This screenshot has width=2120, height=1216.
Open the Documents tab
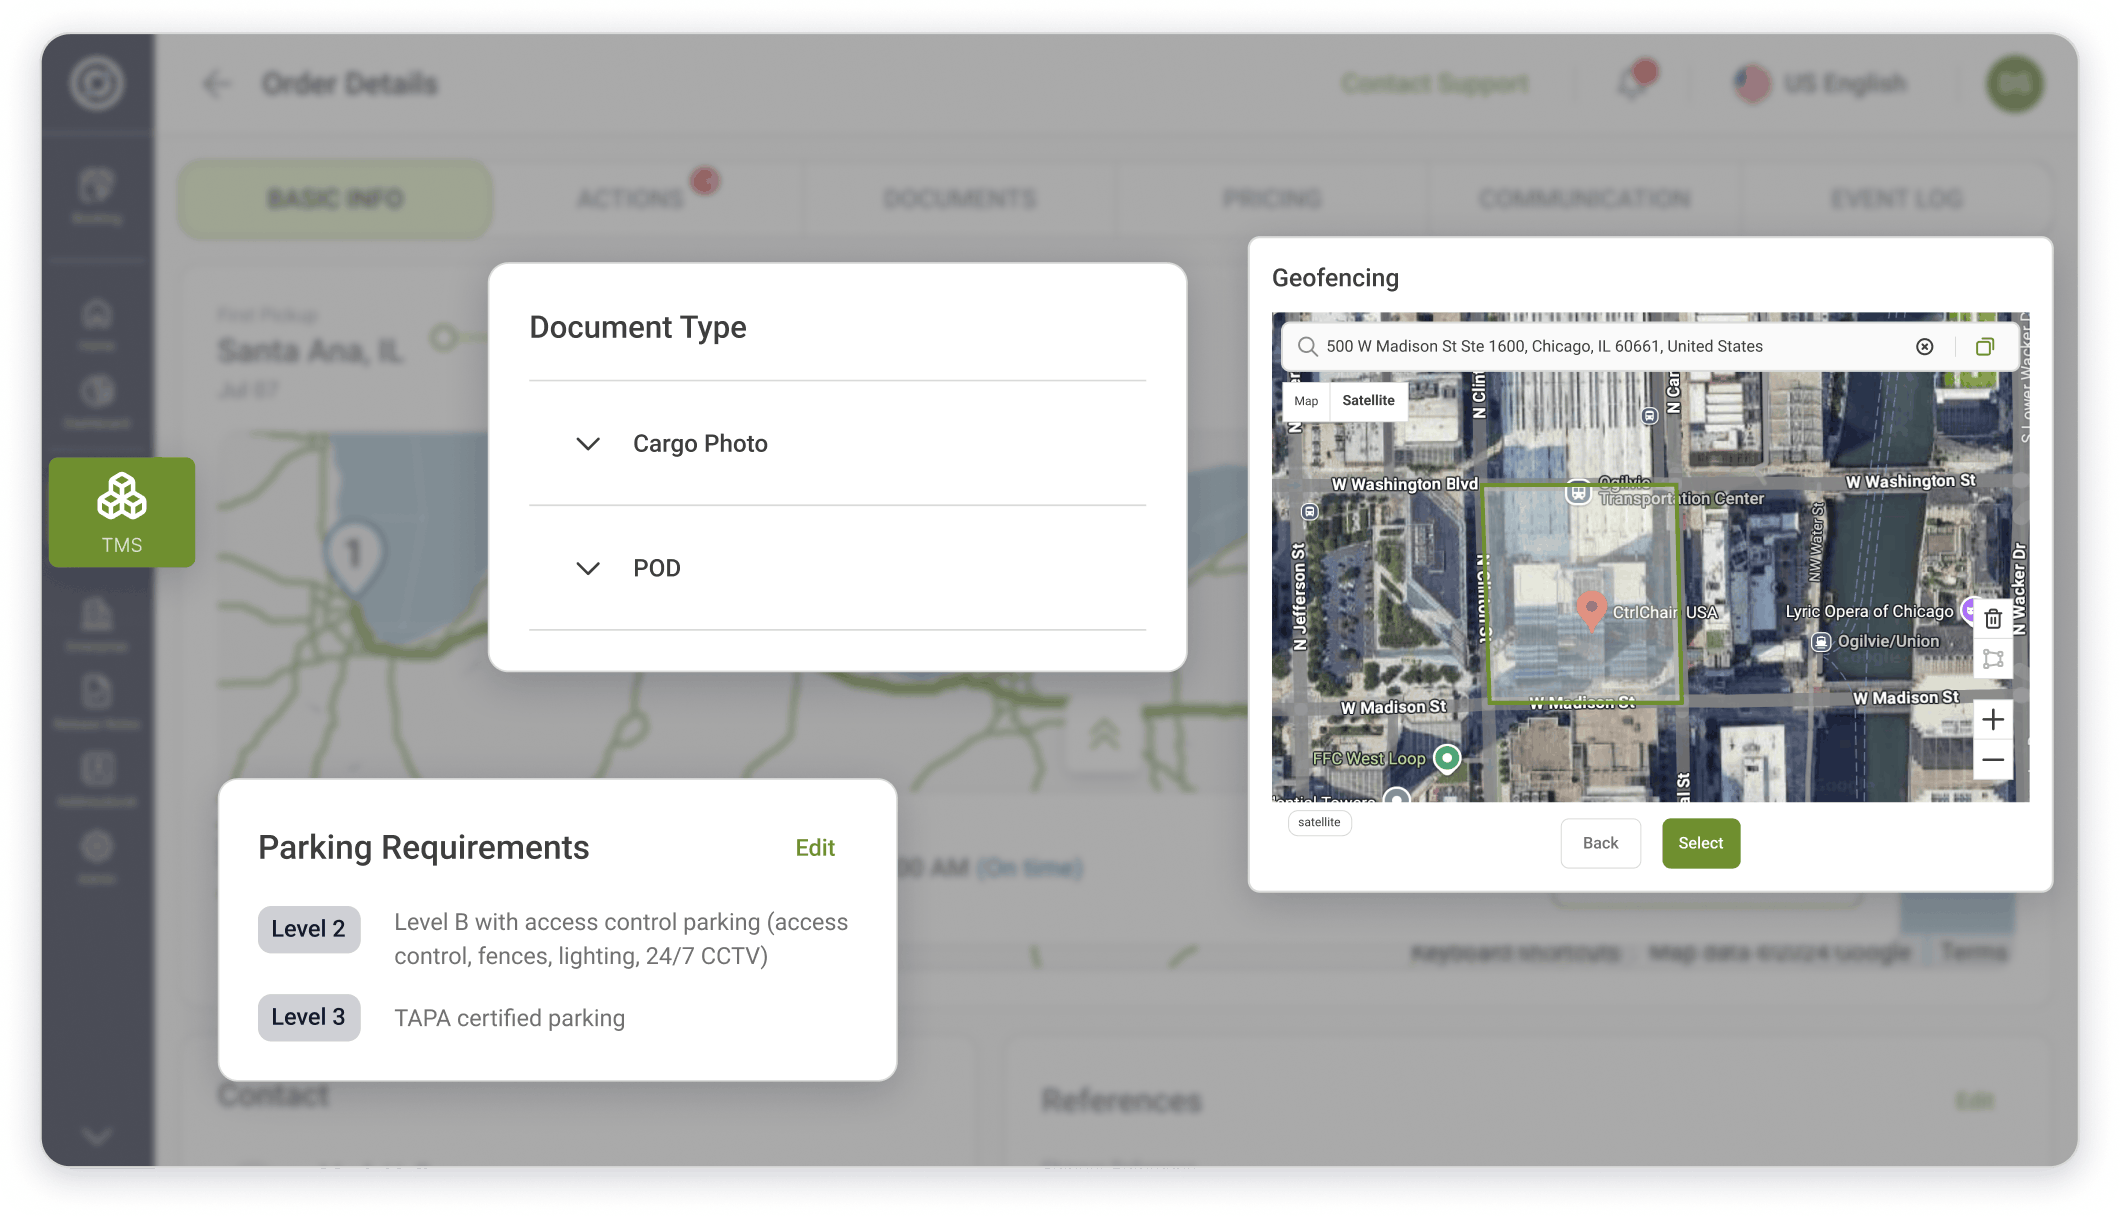tap(959, 199)
